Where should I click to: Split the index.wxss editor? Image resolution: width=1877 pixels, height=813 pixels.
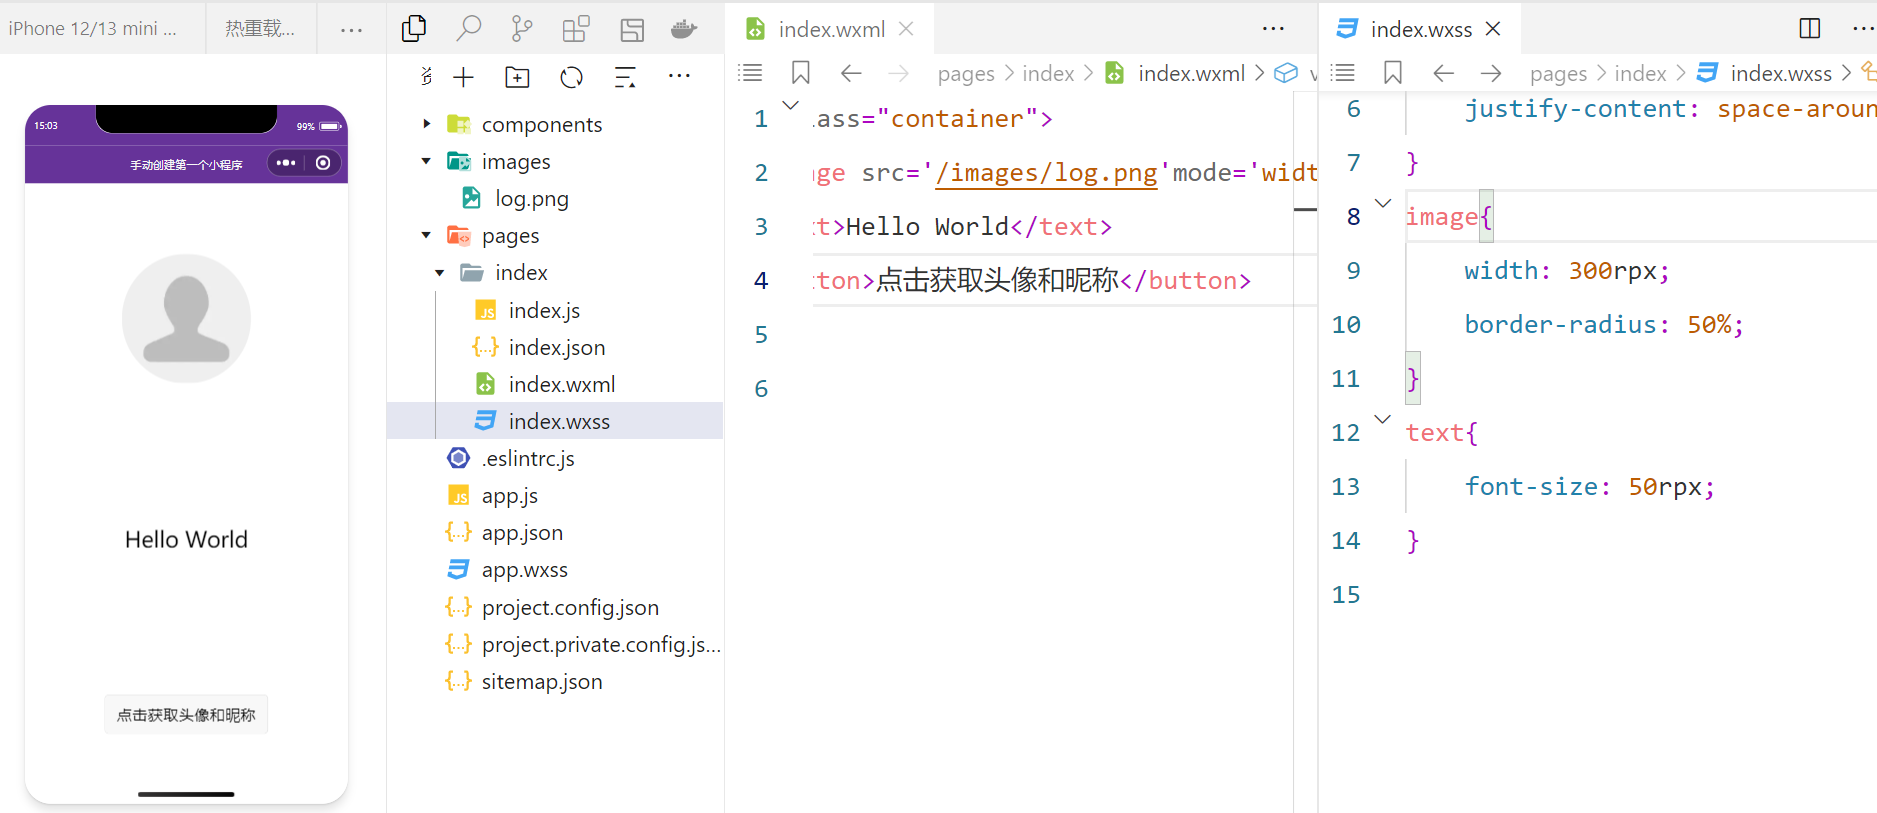point(1810,28)
